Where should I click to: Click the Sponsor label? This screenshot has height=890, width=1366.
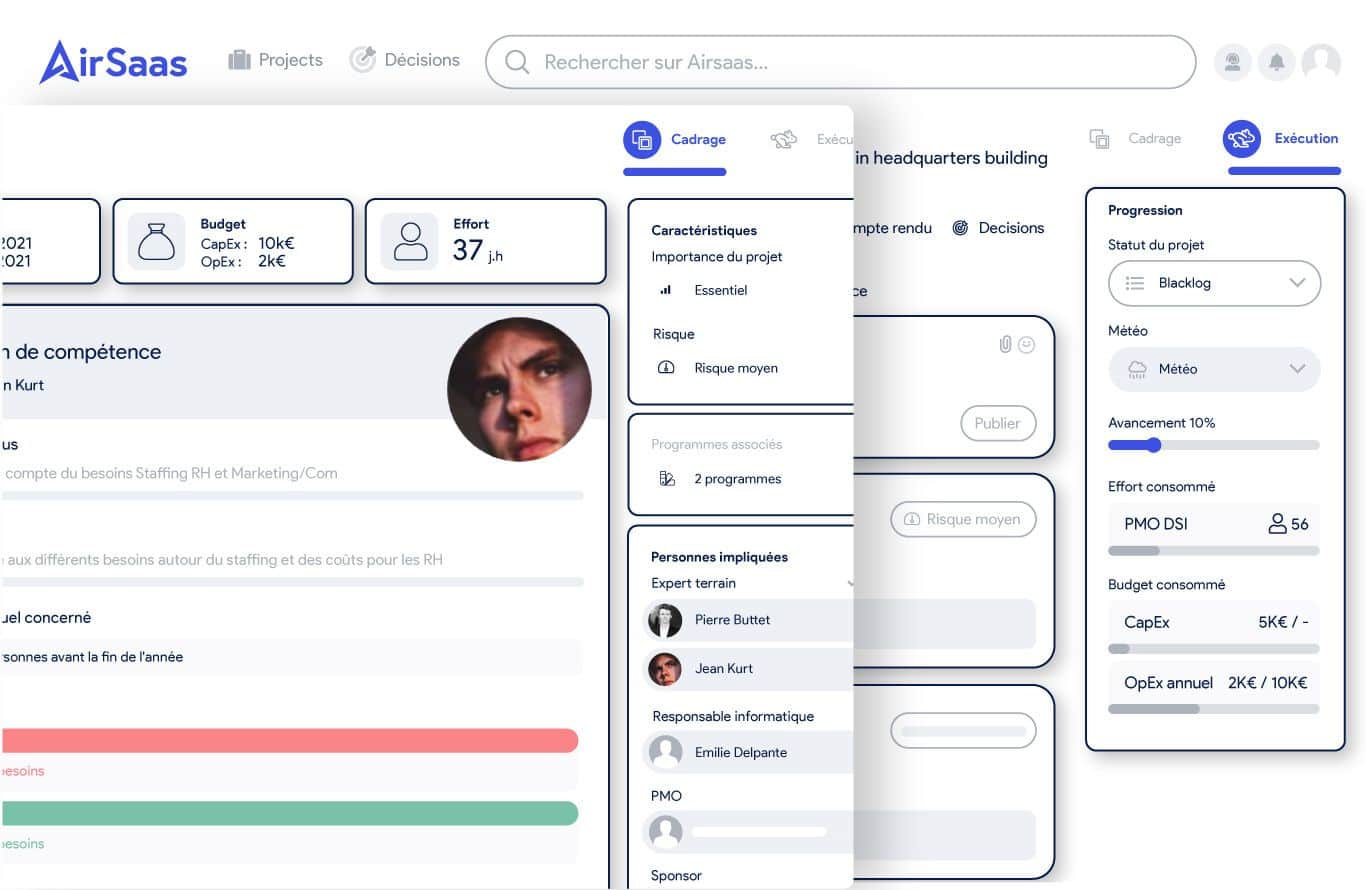click(x=676, y=875)
